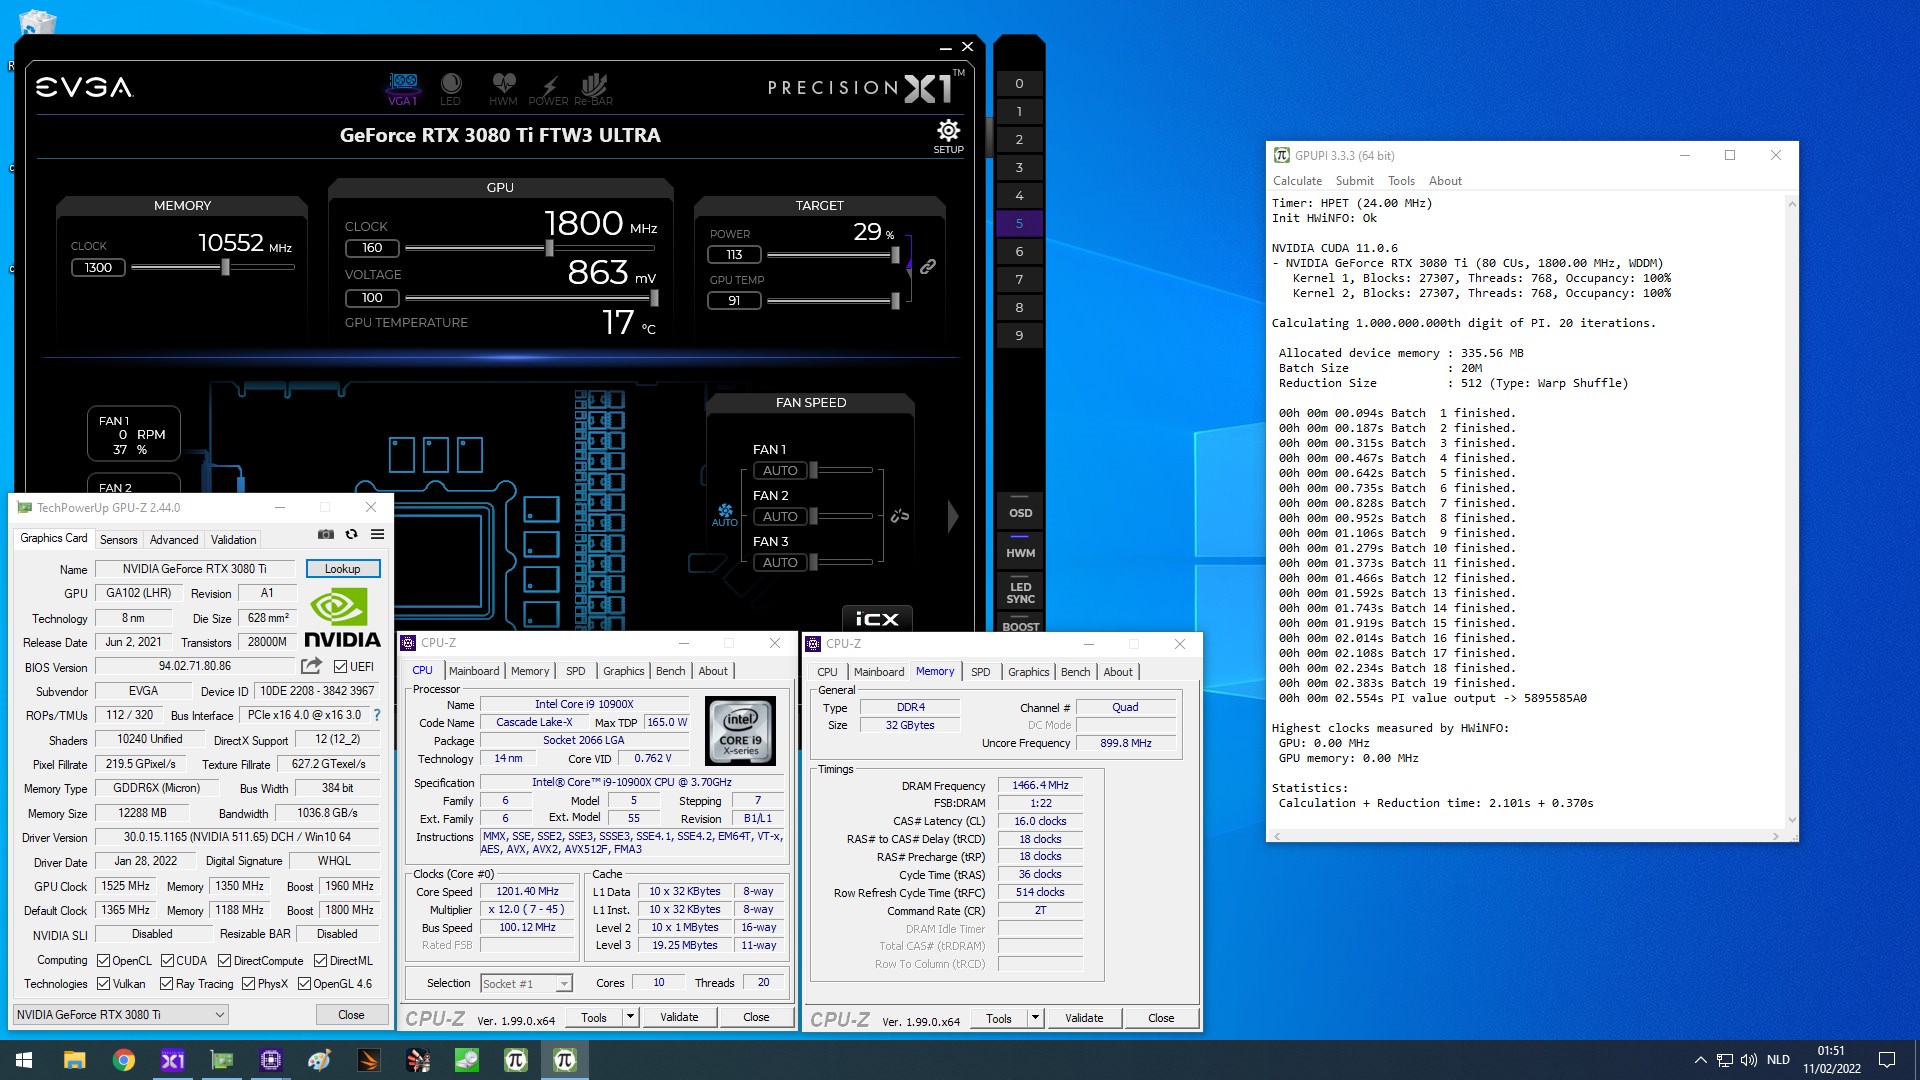The image size is (1920, 1080).
Task: Refresh GPU-Z with the refresh icon
Action: 351,535
